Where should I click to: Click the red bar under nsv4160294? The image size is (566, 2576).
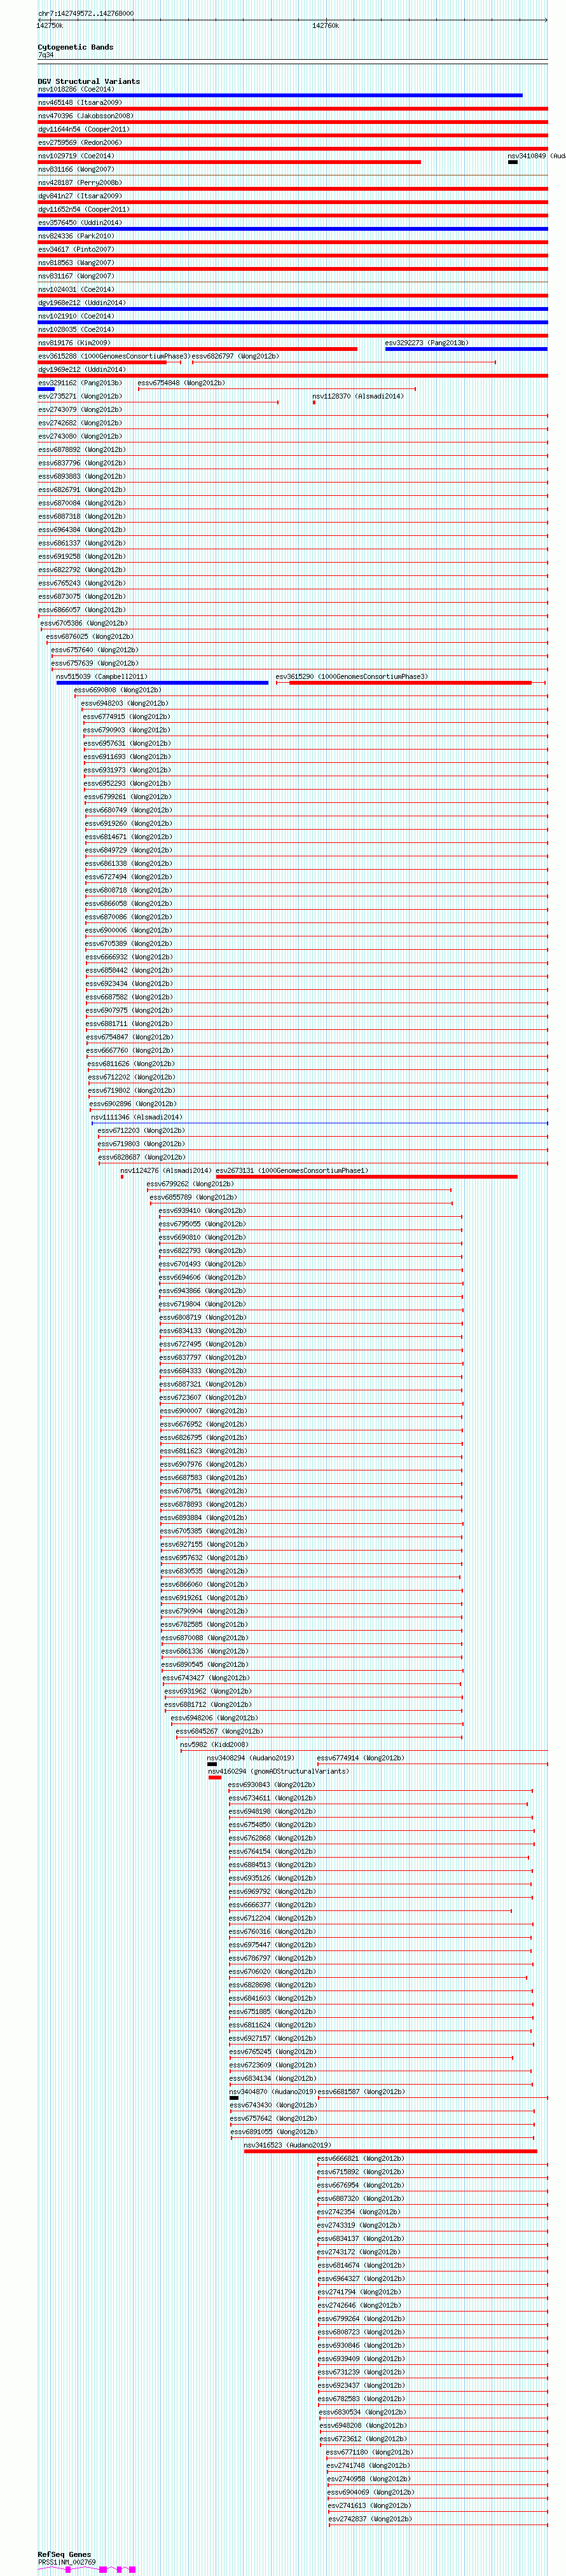214,1778
